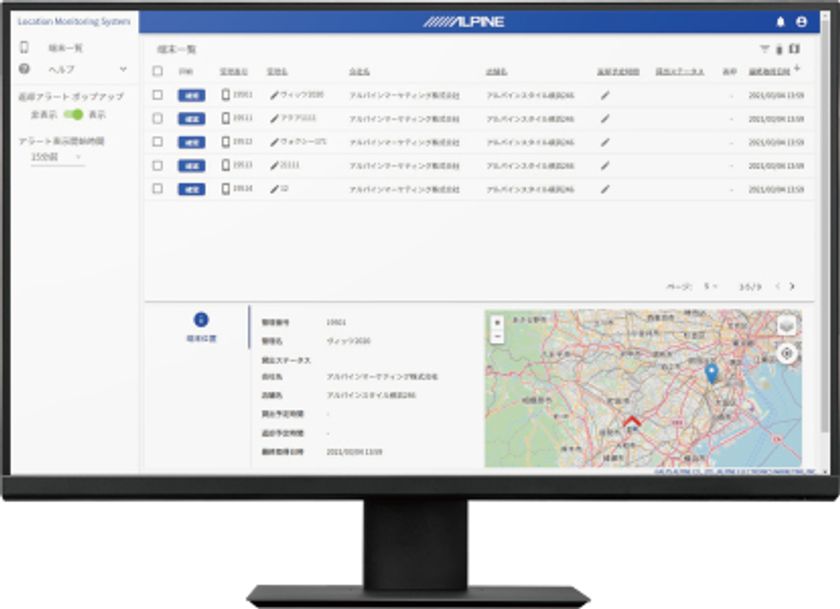
Task: Toggle the alert popup display switch
Action: (73, 114)
